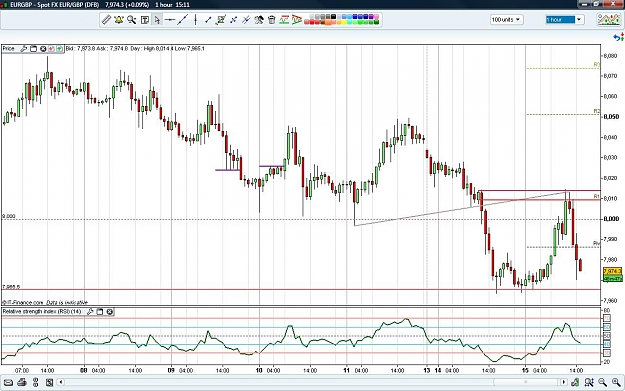Click the time scrollbar right arrow
This screenshot has width=625, height=391.
pos(564,383)
